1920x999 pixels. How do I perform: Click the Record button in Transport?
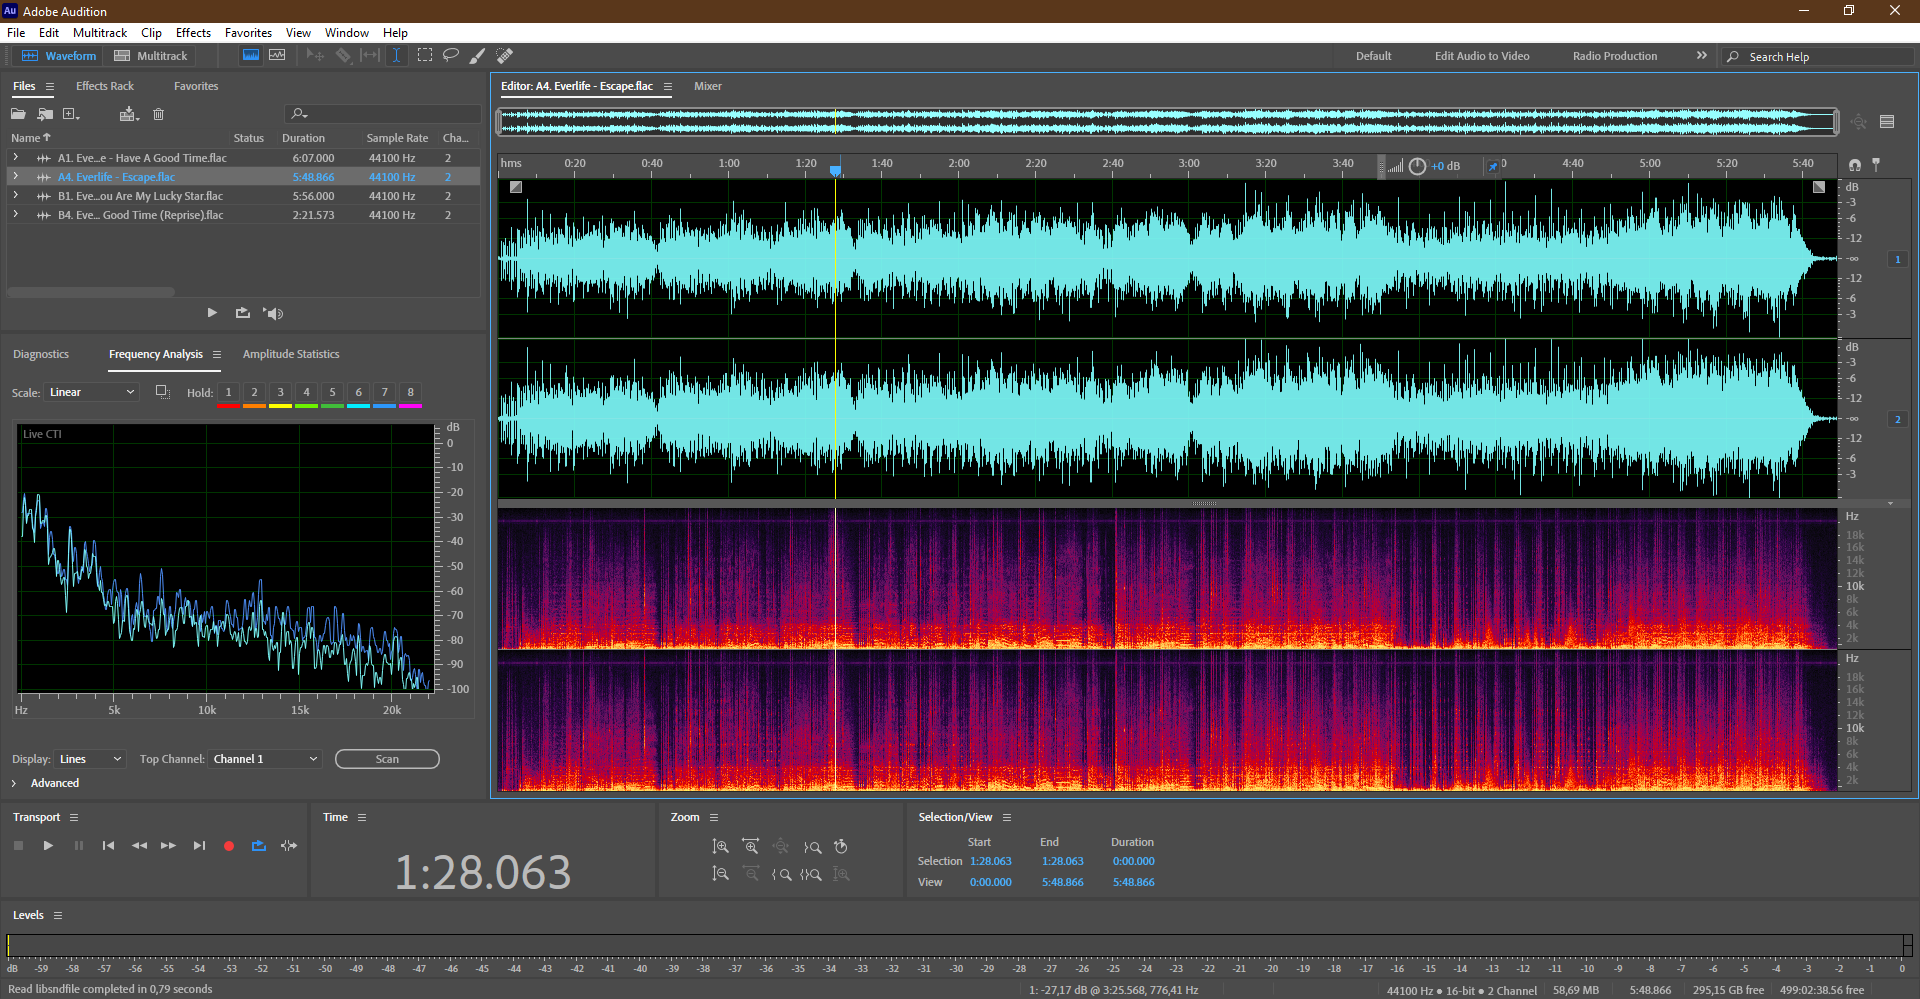coord(229,846)
